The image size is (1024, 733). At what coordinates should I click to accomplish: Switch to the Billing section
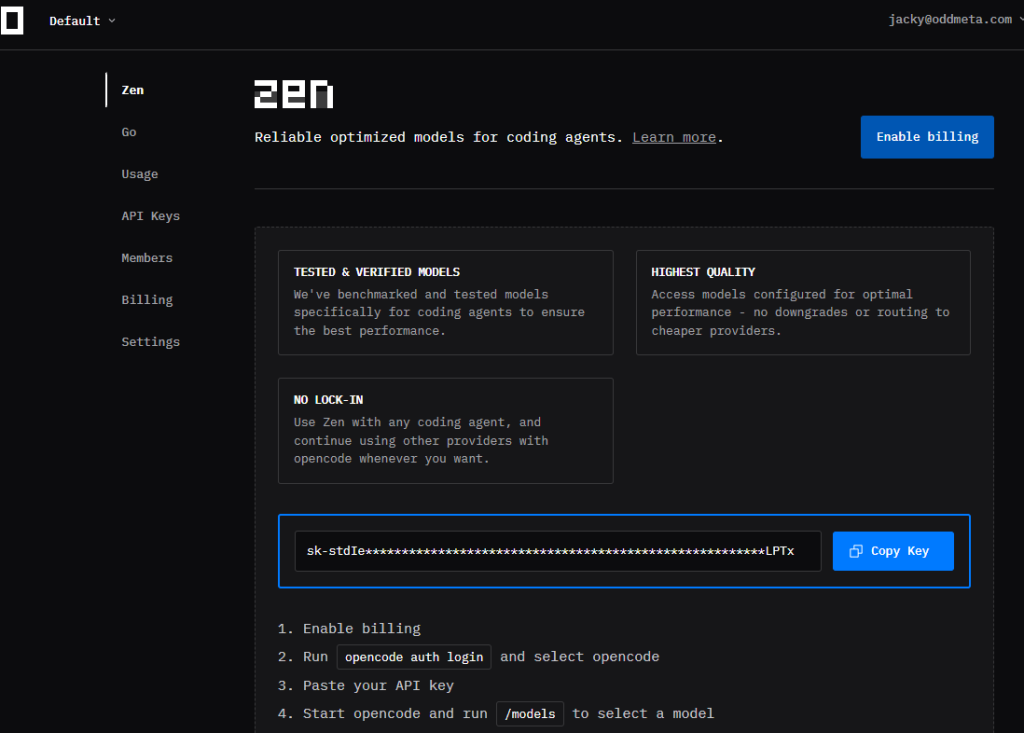147,300
